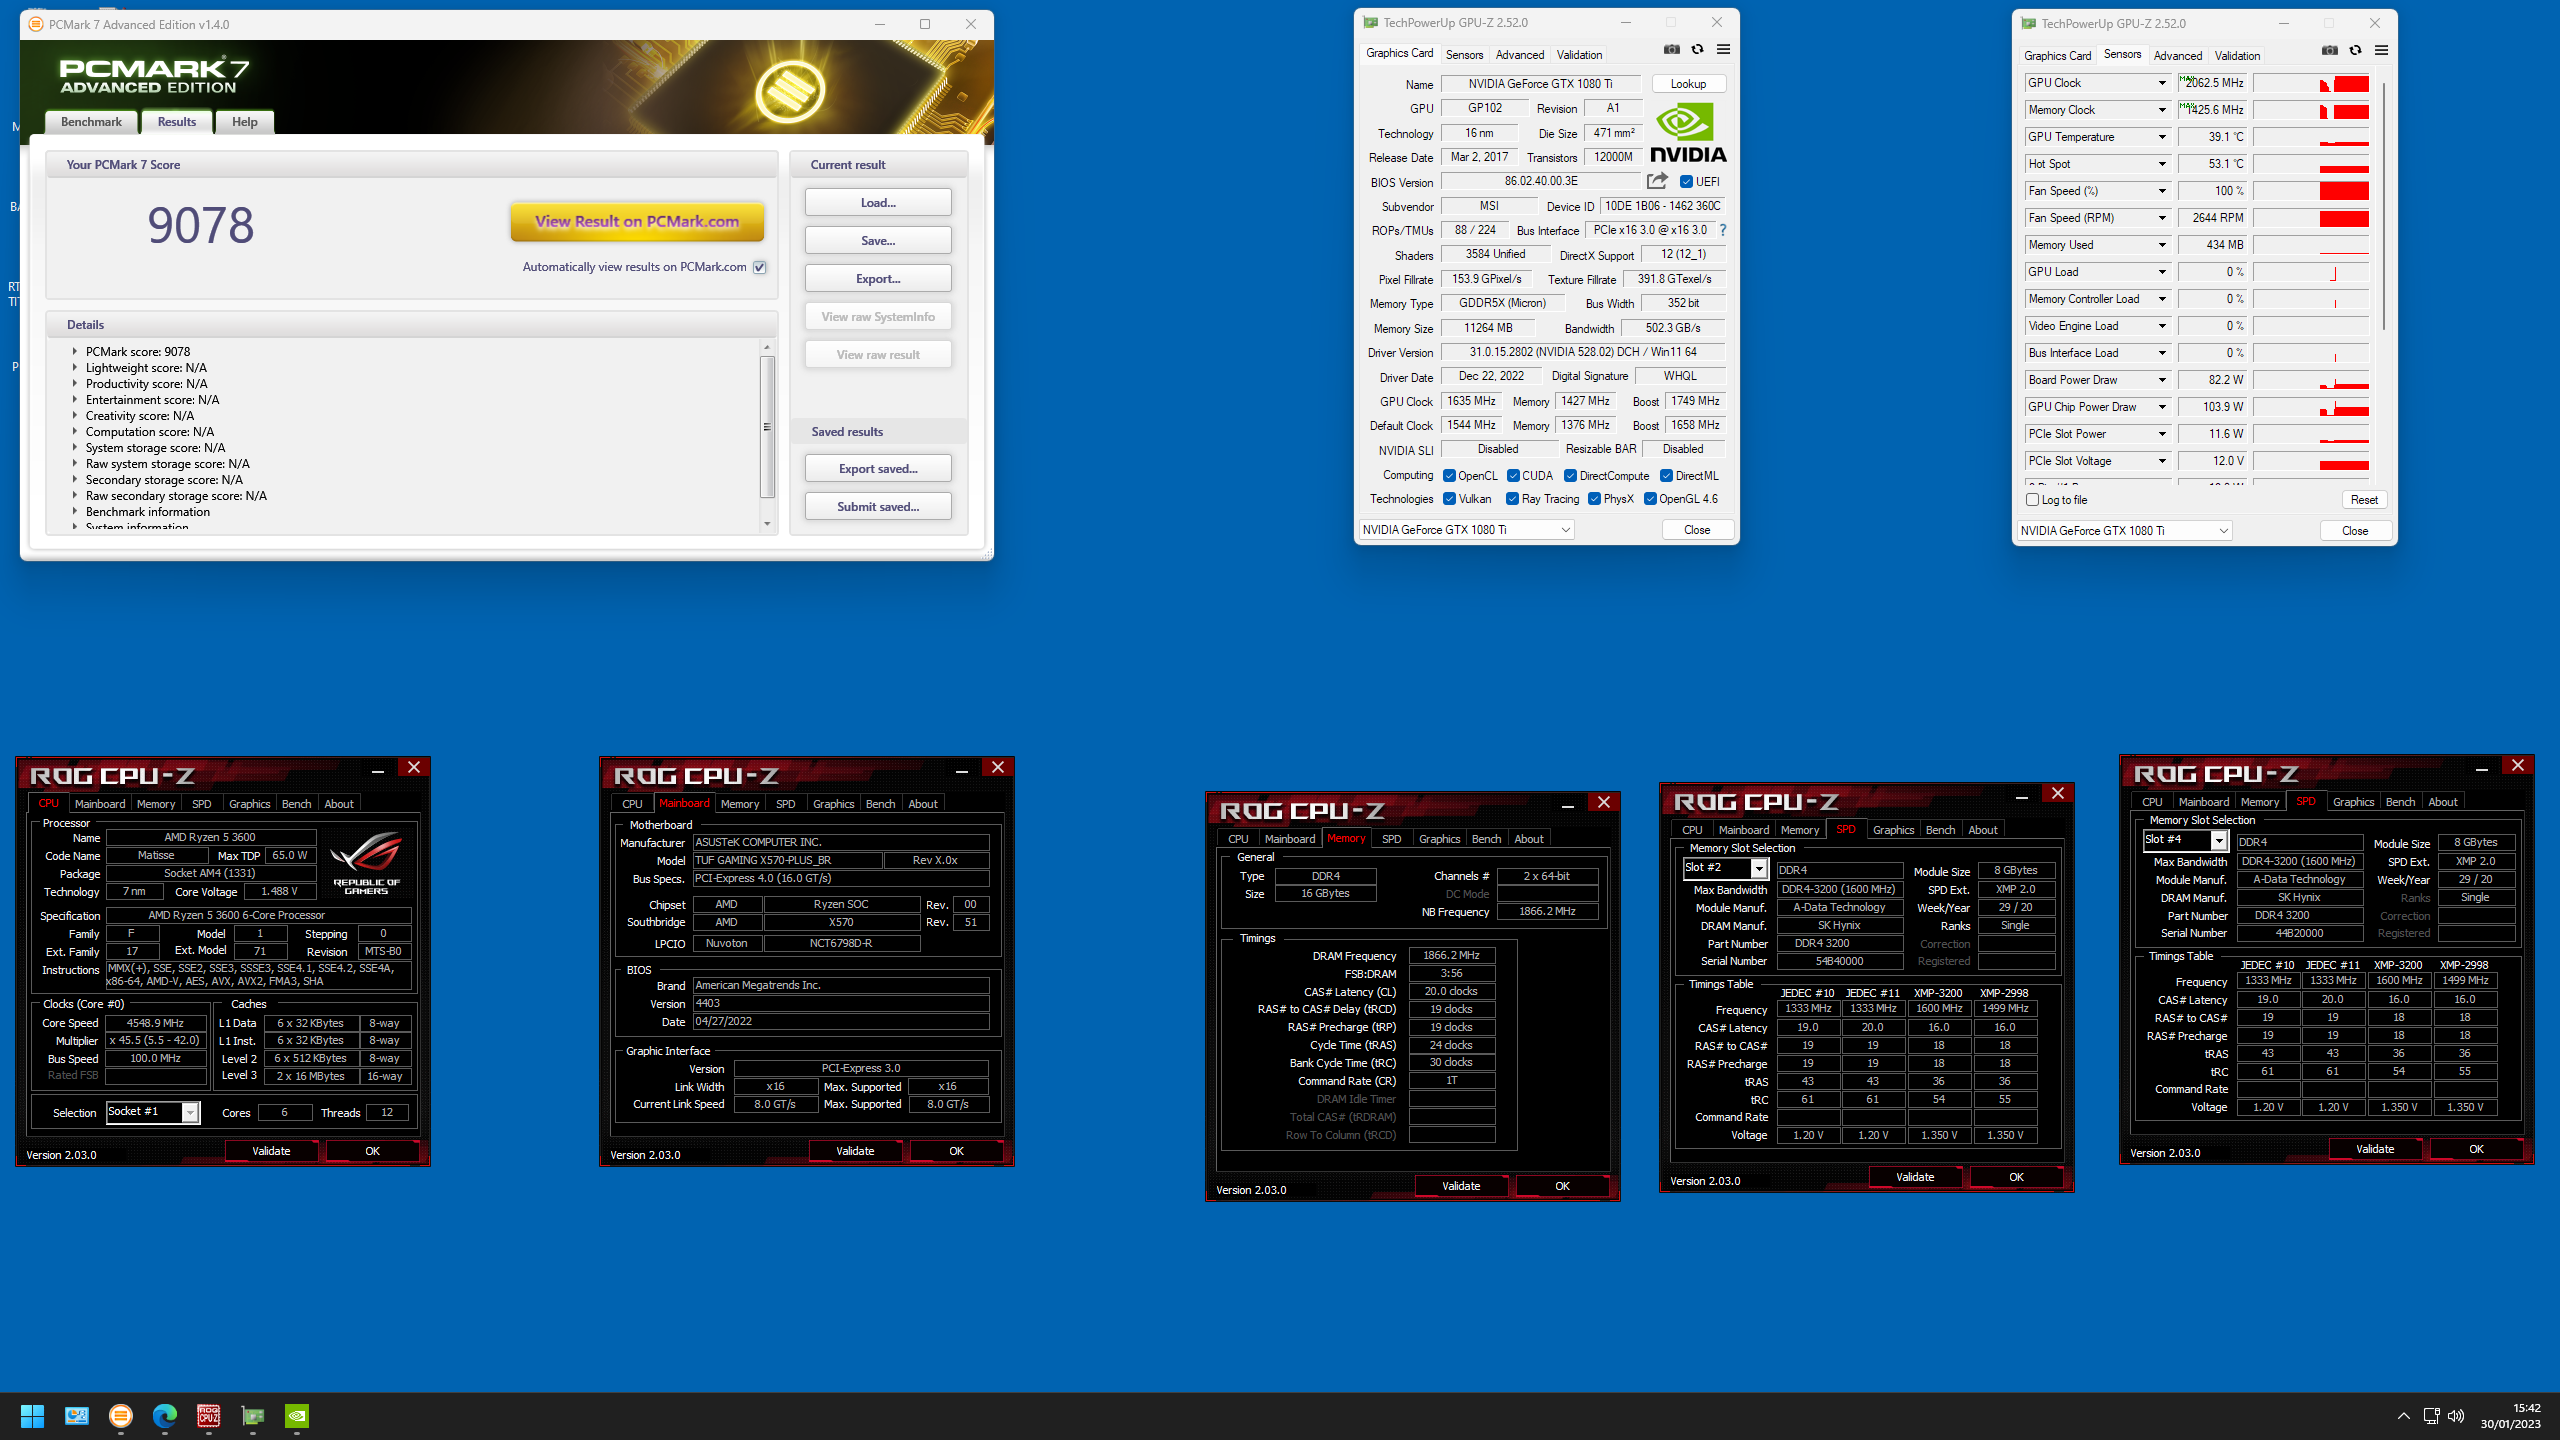Screen dimensions: 2560x1440
Task: Click View Result on PCMark.com button
Action: (x=637, y=222)
